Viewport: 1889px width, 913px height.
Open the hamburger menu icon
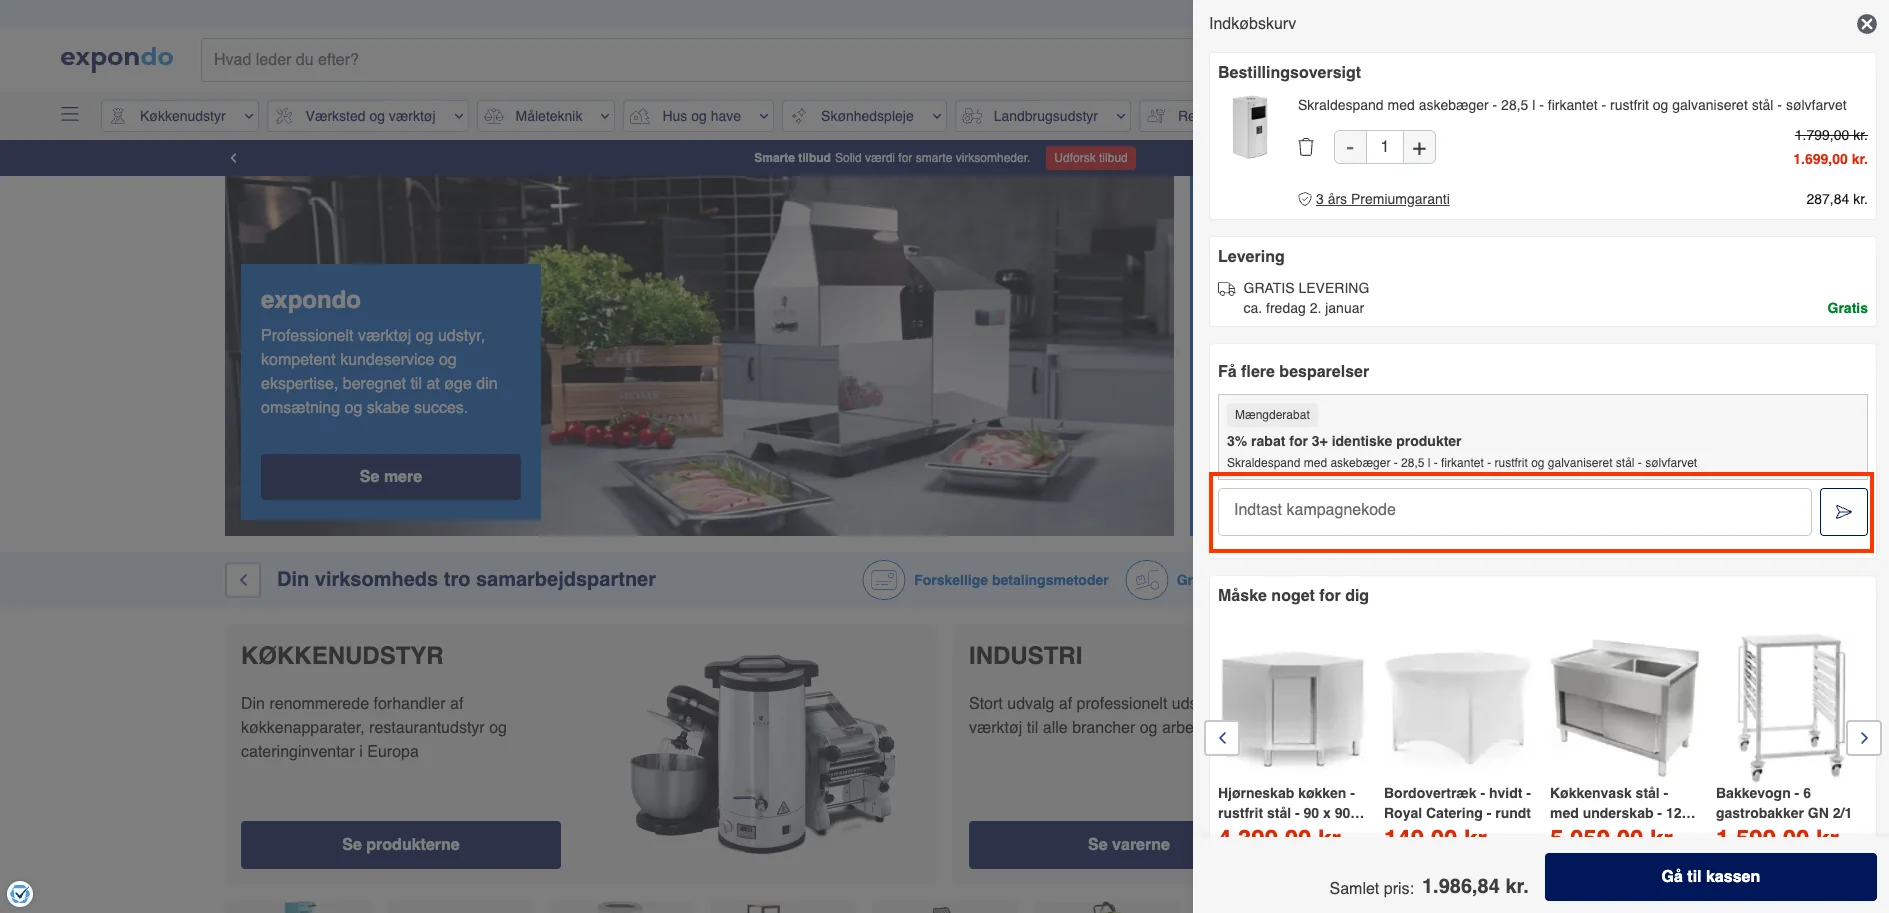[70, 115]
